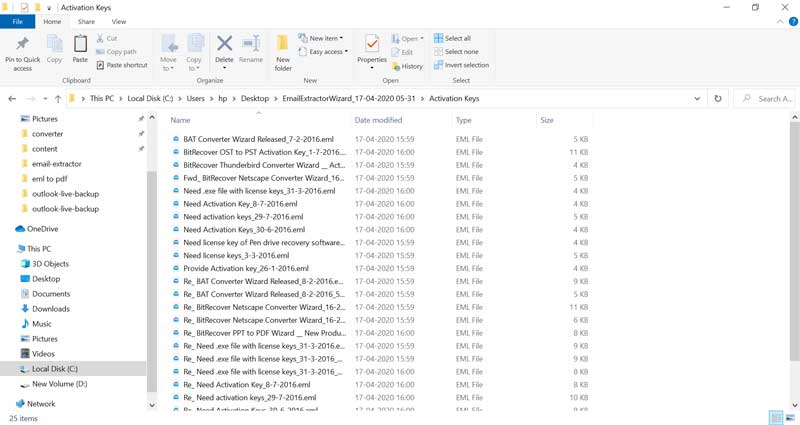Select Need Activation Key_8-7-2016.eml

[240, 204]
